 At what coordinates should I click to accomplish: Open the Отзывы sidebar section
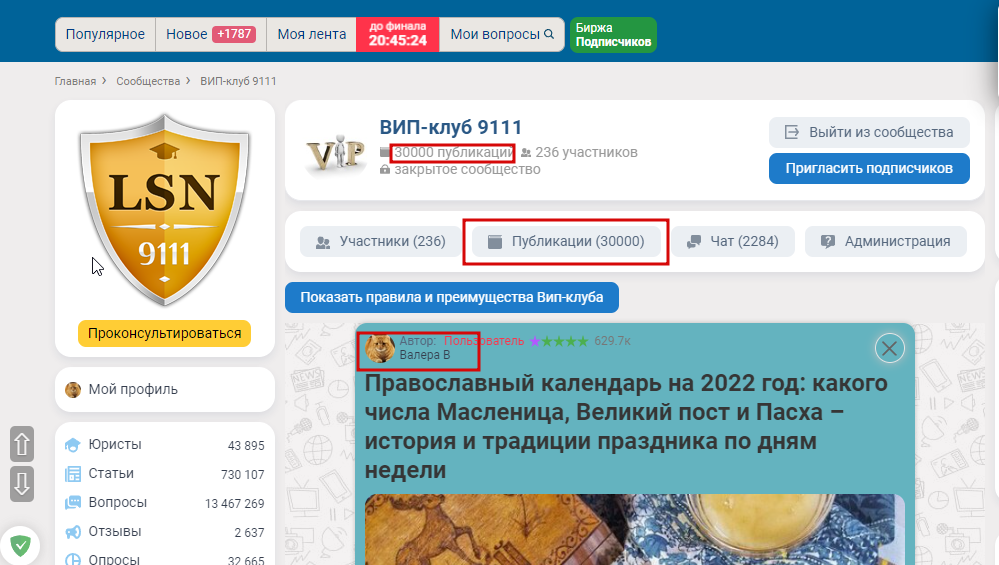click(x=164, y=532)
